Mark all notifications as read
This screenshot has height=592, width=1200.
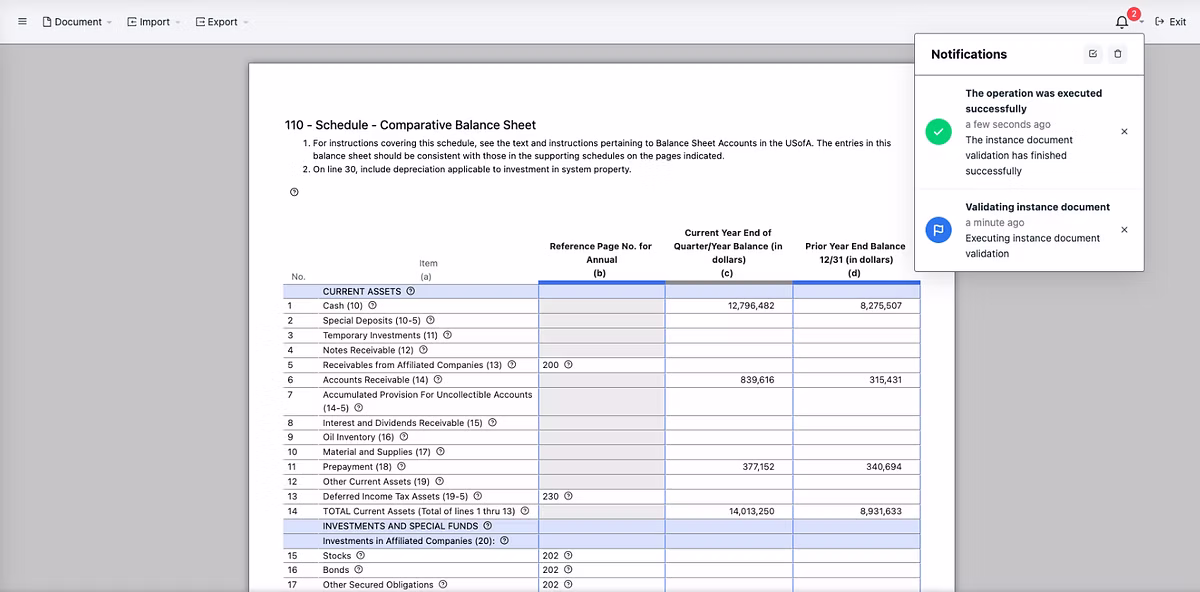(1093, 54)
